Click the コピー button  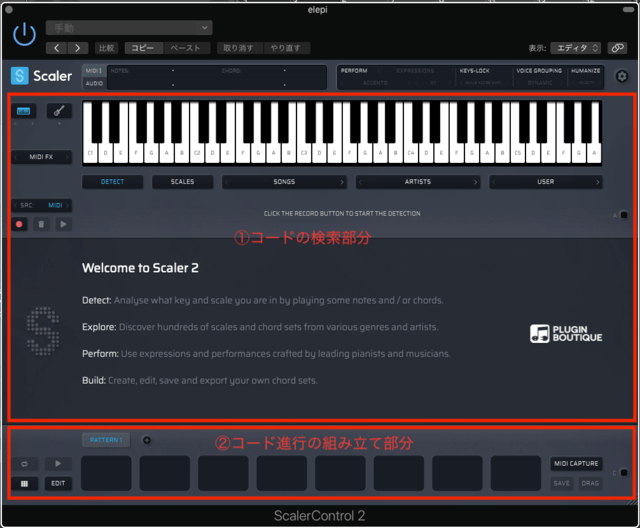click(x=144, y=48)
